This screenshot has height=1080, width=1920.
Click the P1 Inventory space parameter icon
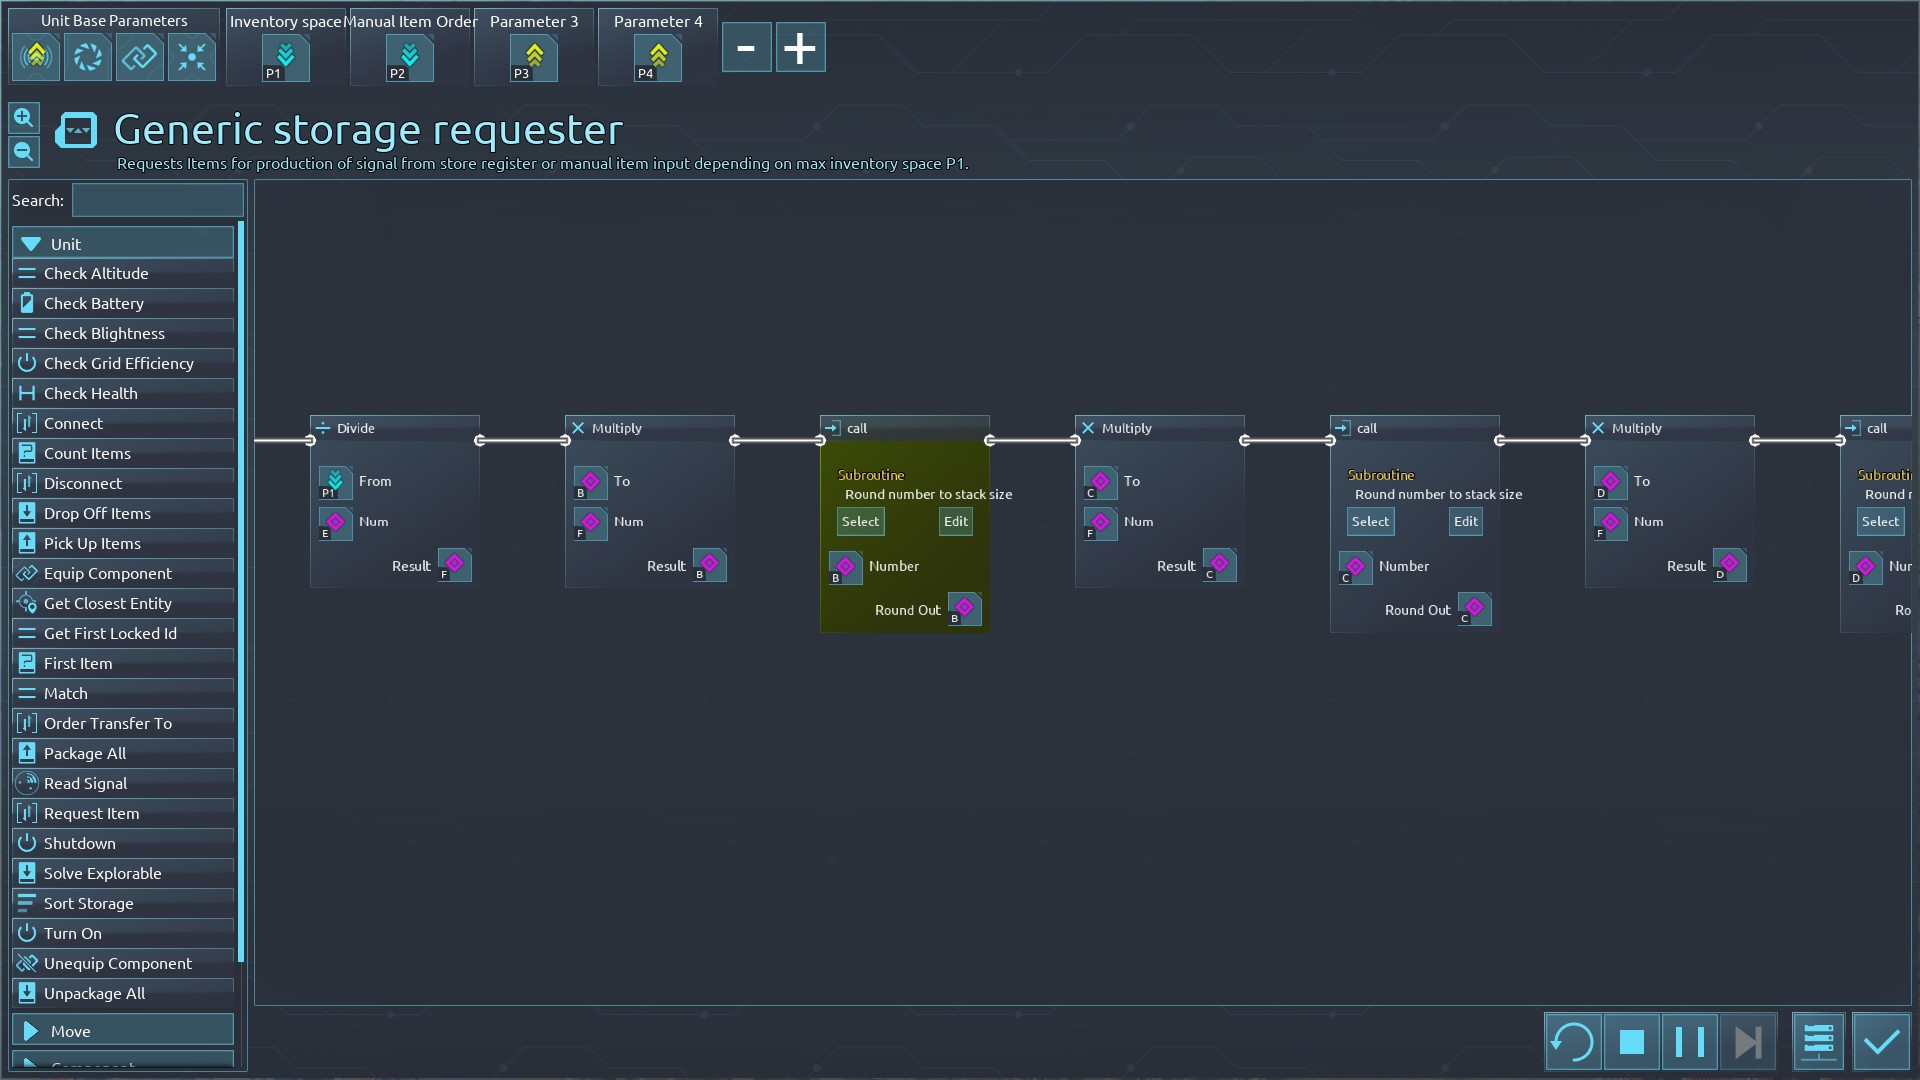285,58
